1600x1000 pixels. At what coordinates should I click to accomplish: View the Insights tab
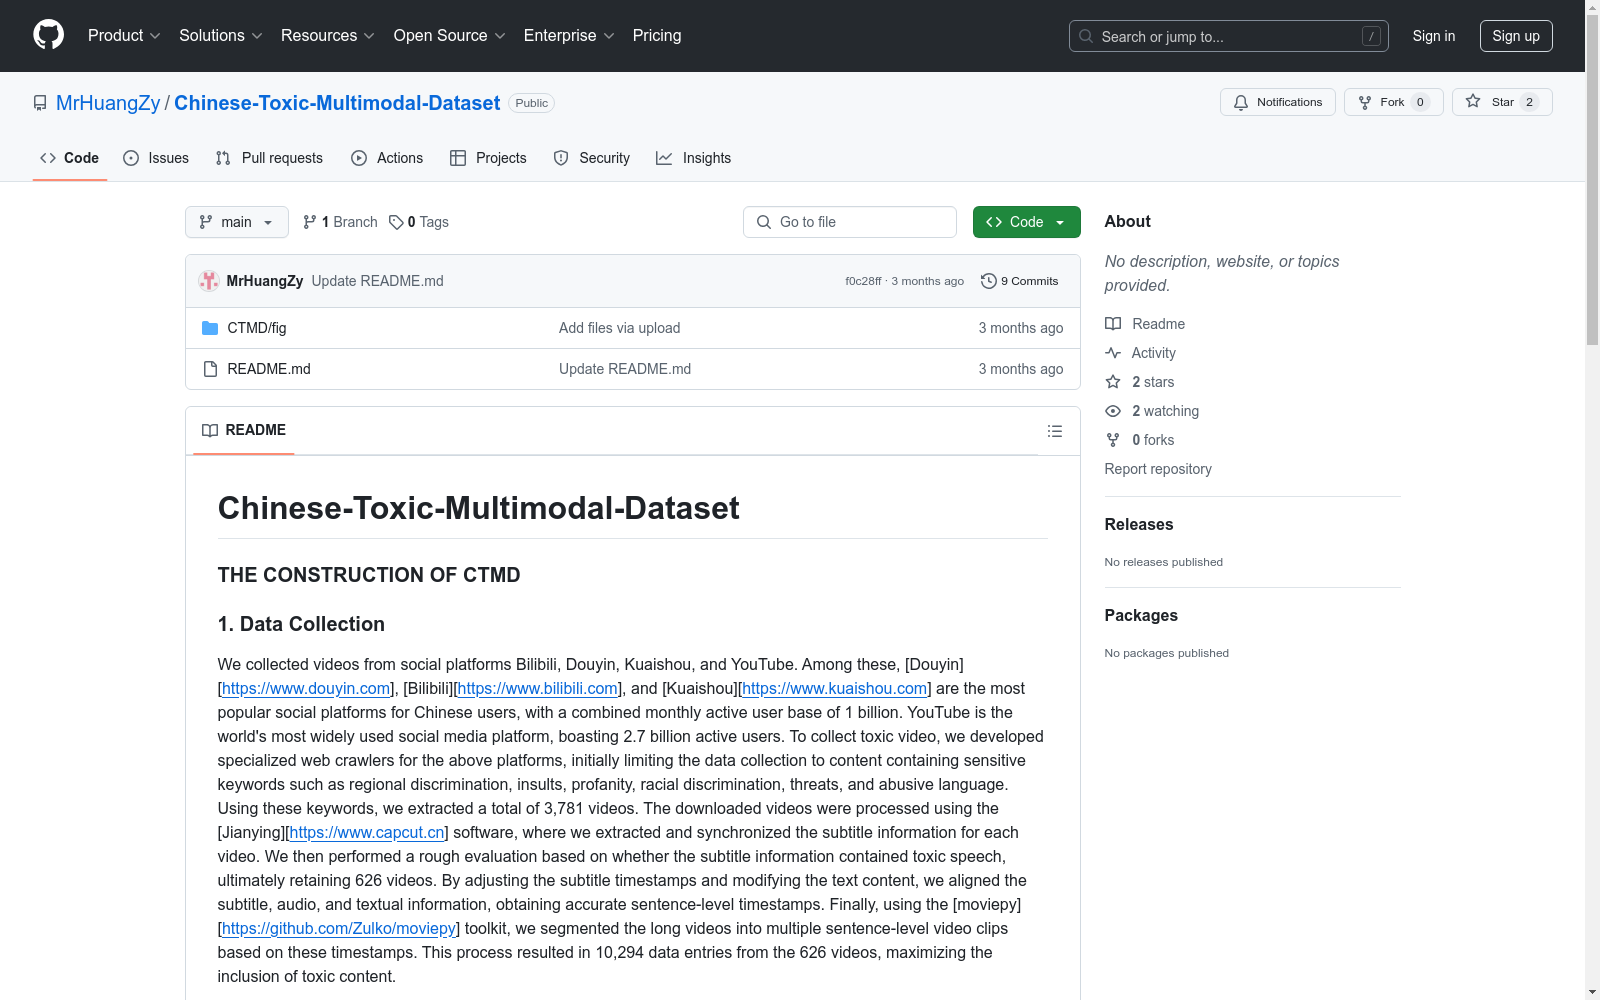tap(694, 158)
